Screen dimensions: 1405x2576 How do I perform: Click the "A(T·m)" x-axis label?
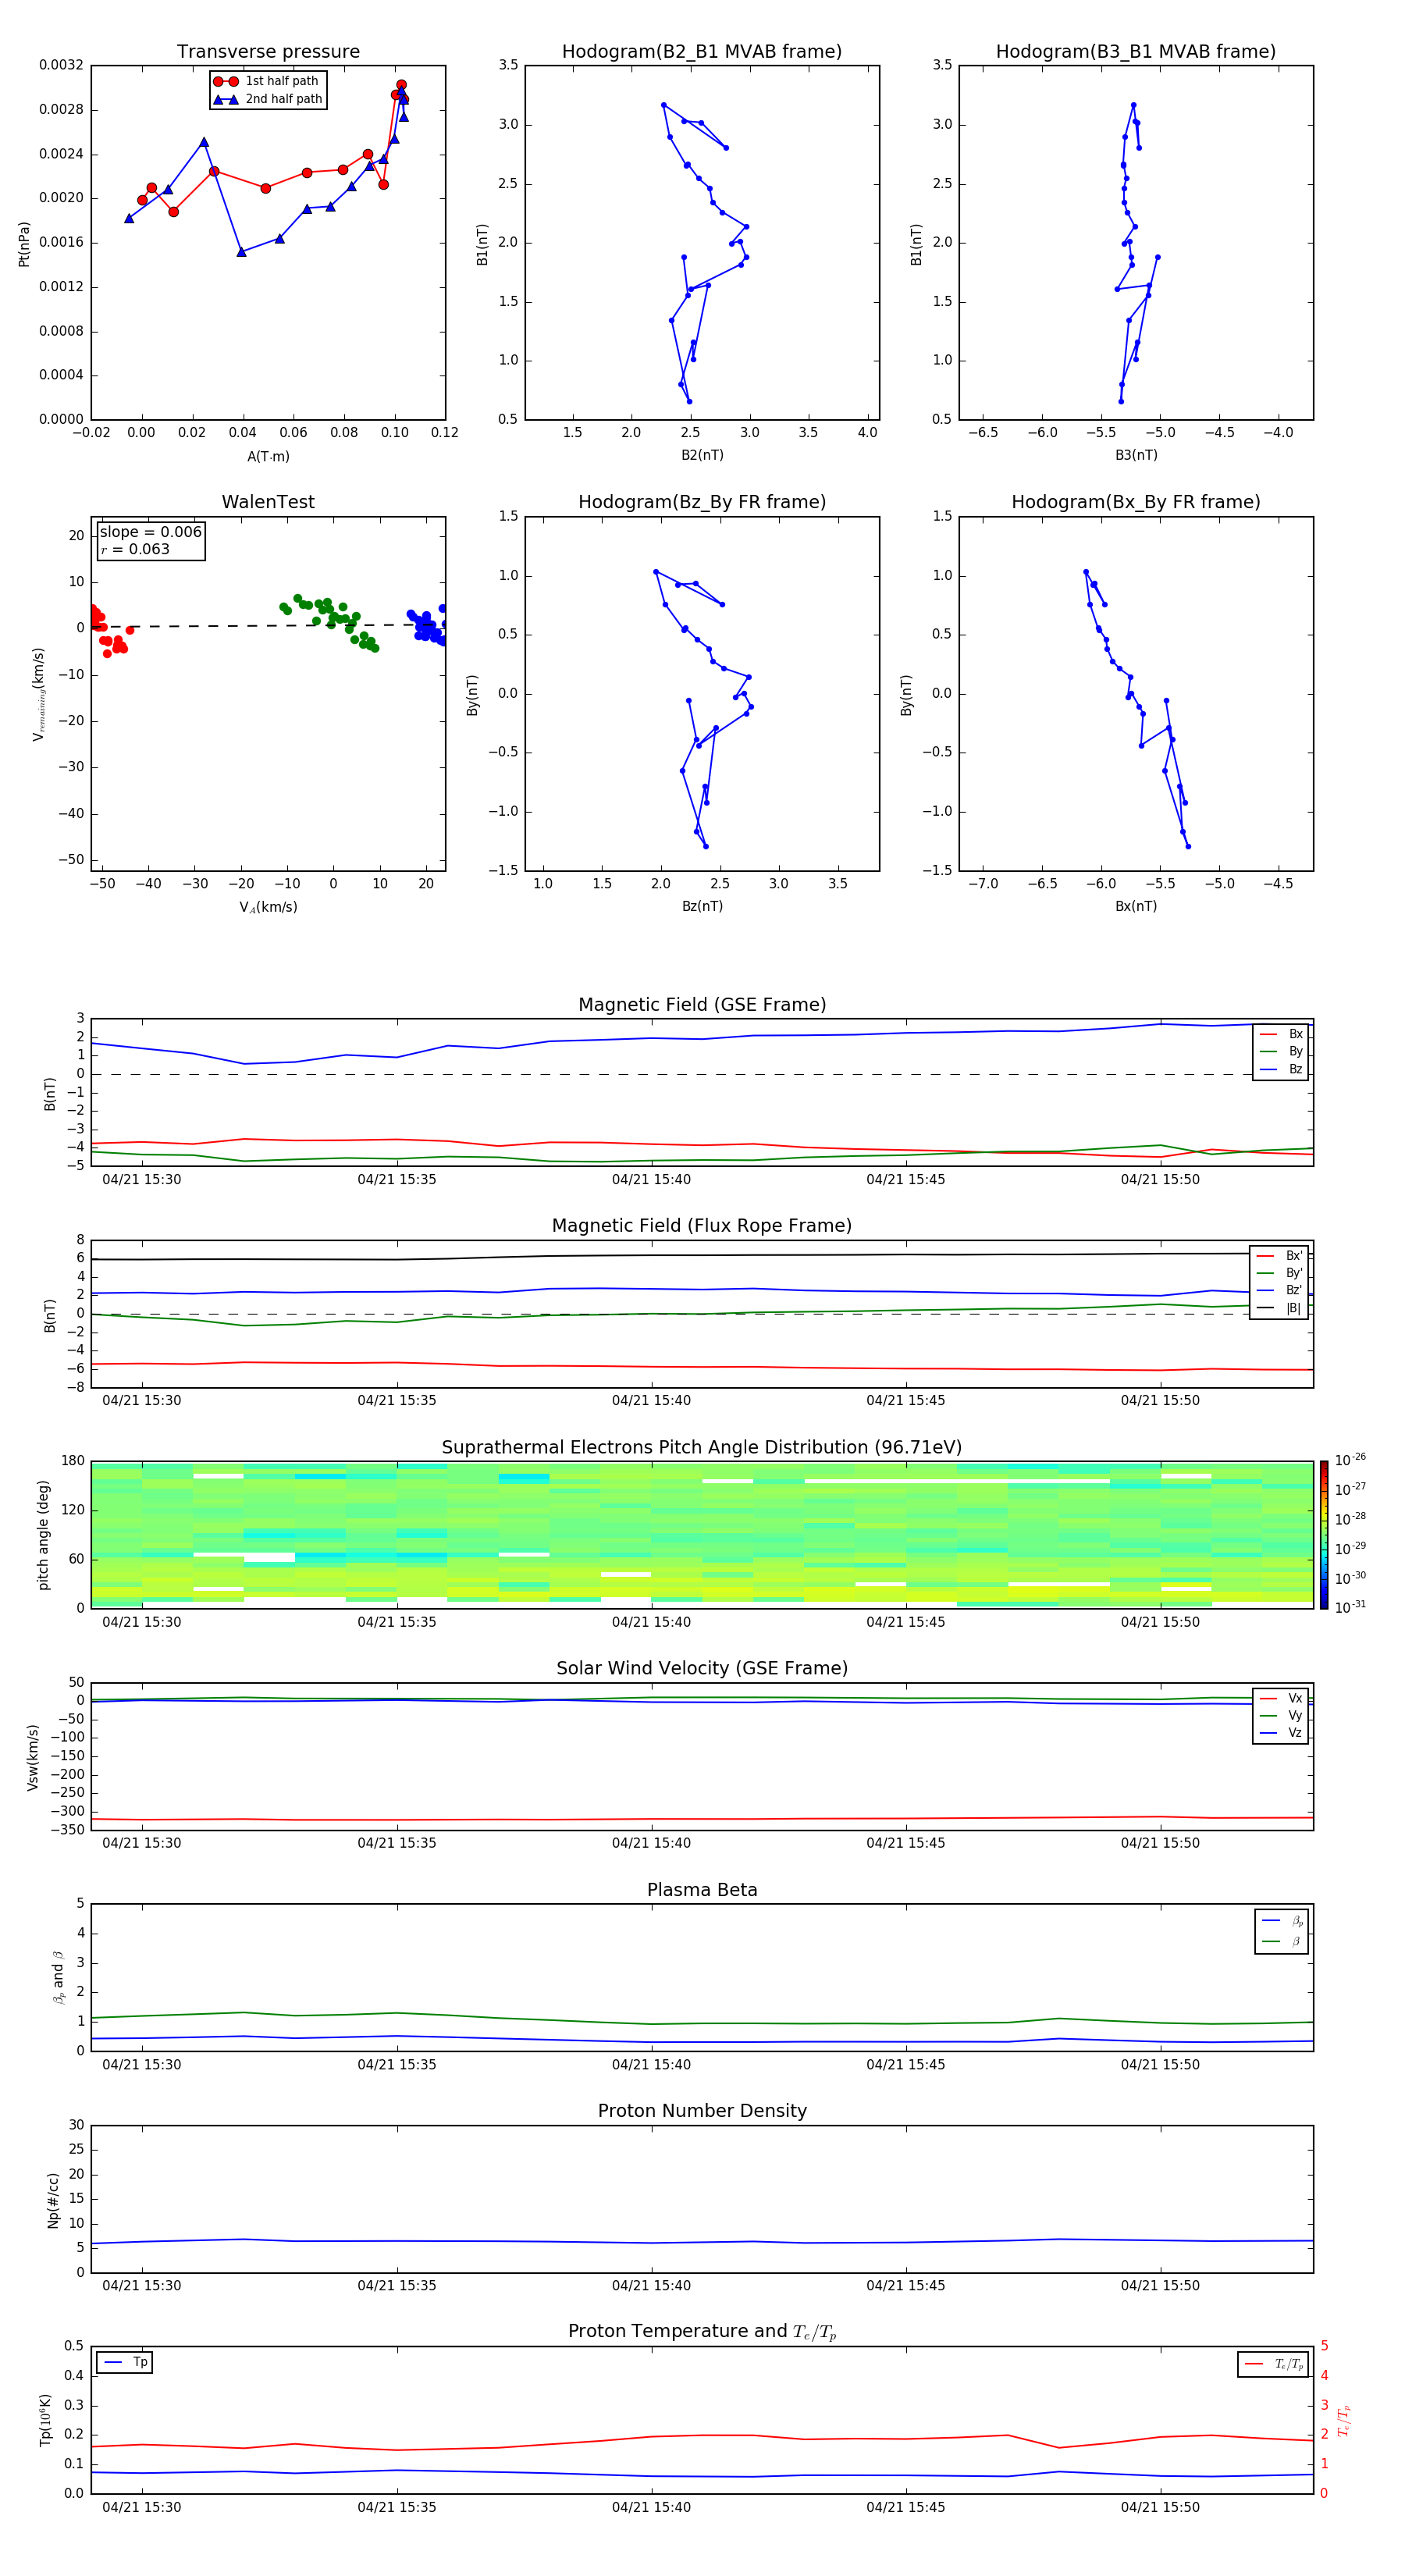point(268,457)
